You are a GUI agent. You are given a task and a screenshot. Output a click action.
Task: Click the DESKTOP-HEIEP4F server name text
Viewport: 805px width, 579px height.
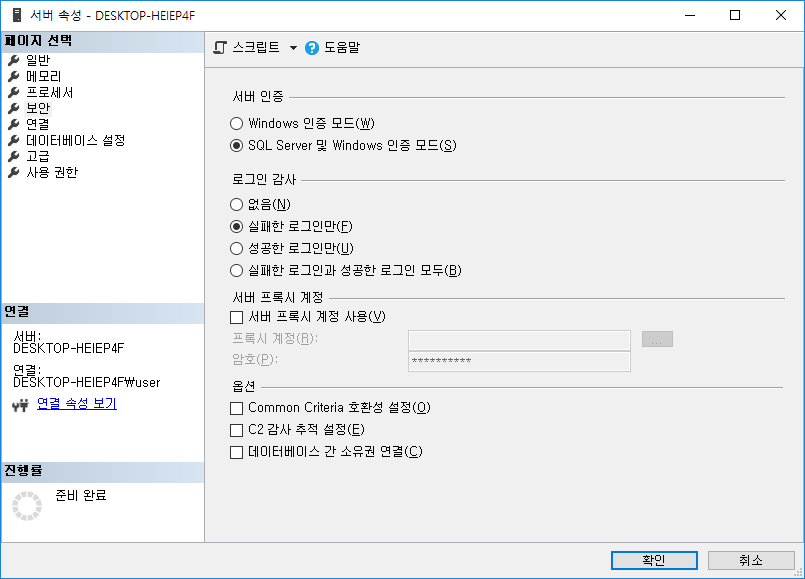click(68, 349)
